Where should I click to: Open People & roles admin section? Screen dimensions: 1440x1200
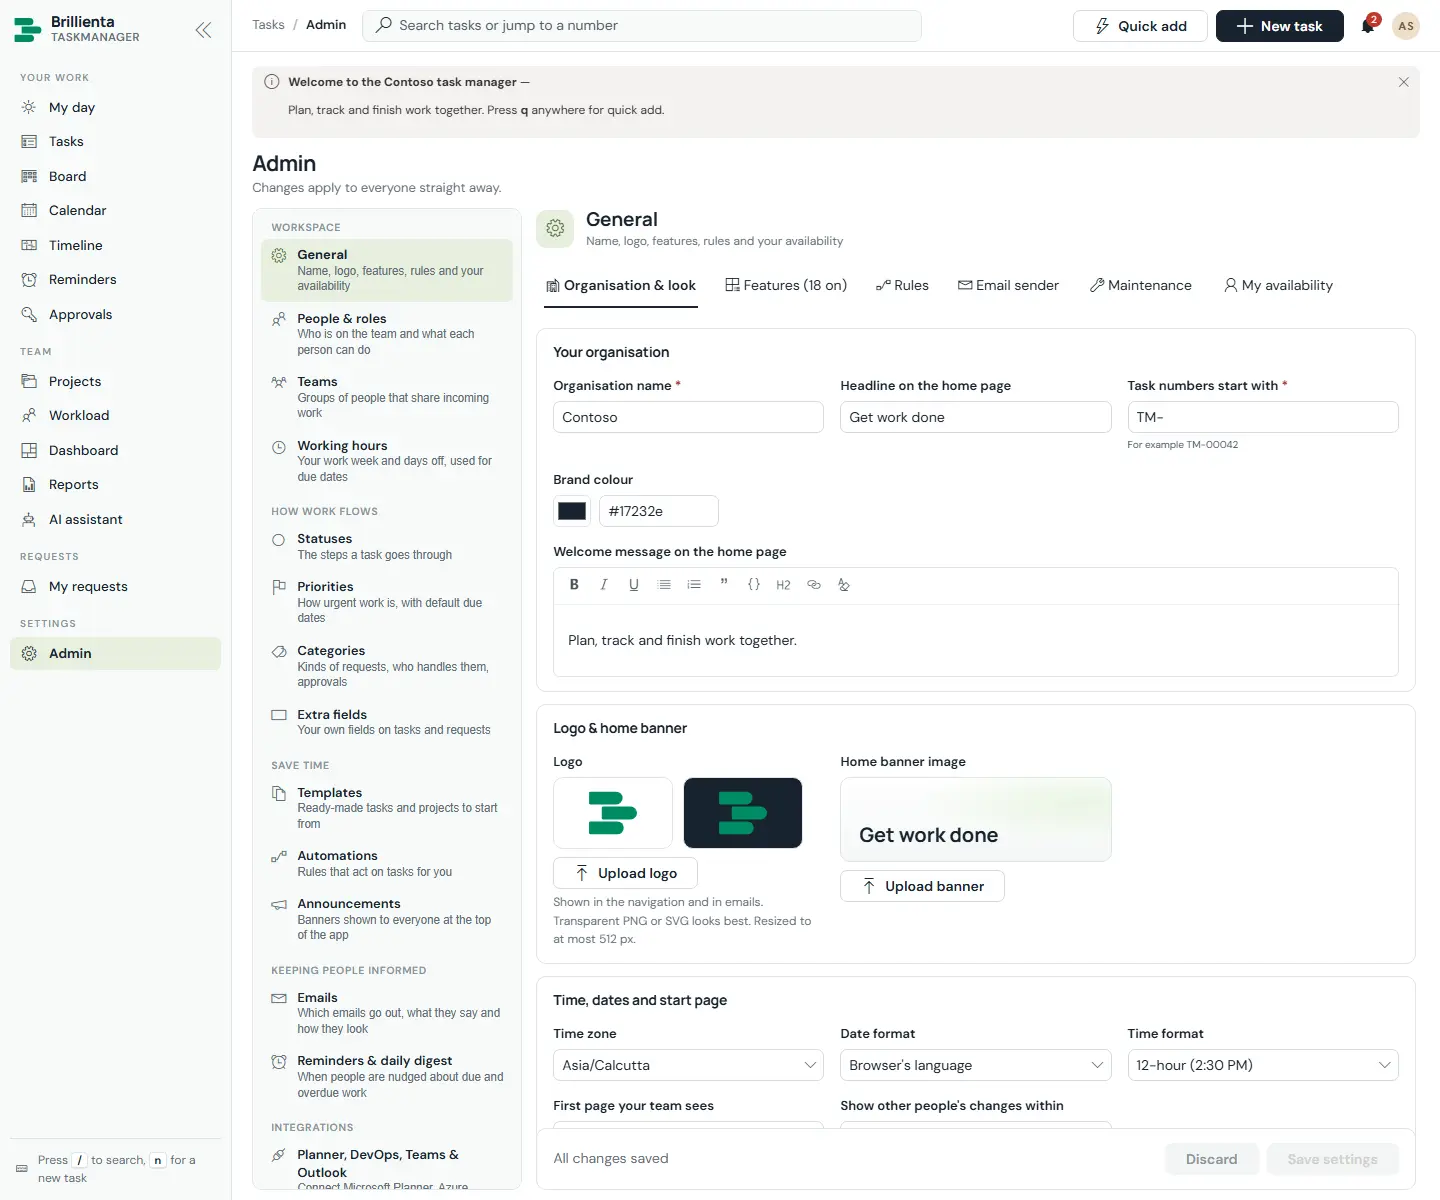387,334
